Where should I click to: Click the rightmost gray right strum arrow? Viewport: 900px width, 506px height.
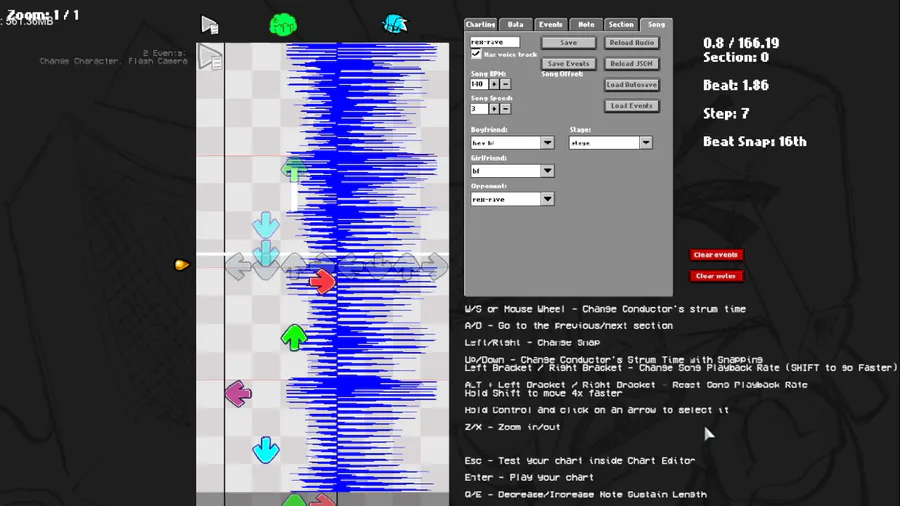click(x=436, y=266)
